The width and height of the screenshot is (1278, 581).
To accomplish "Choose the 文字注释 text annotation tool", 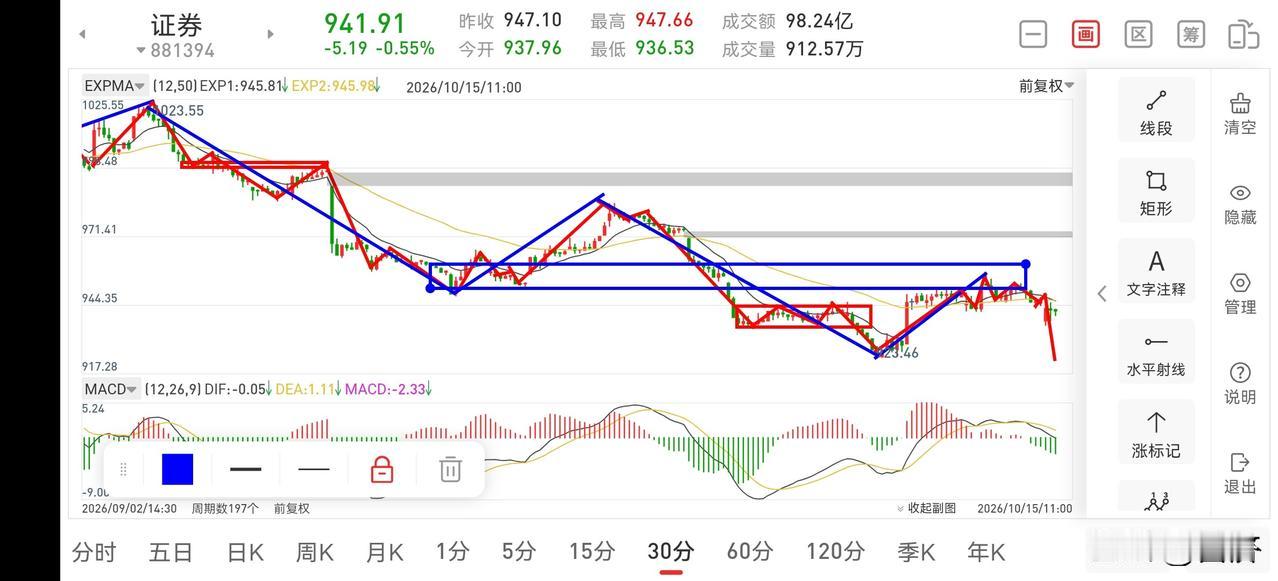I will (x=1156, y=273).
